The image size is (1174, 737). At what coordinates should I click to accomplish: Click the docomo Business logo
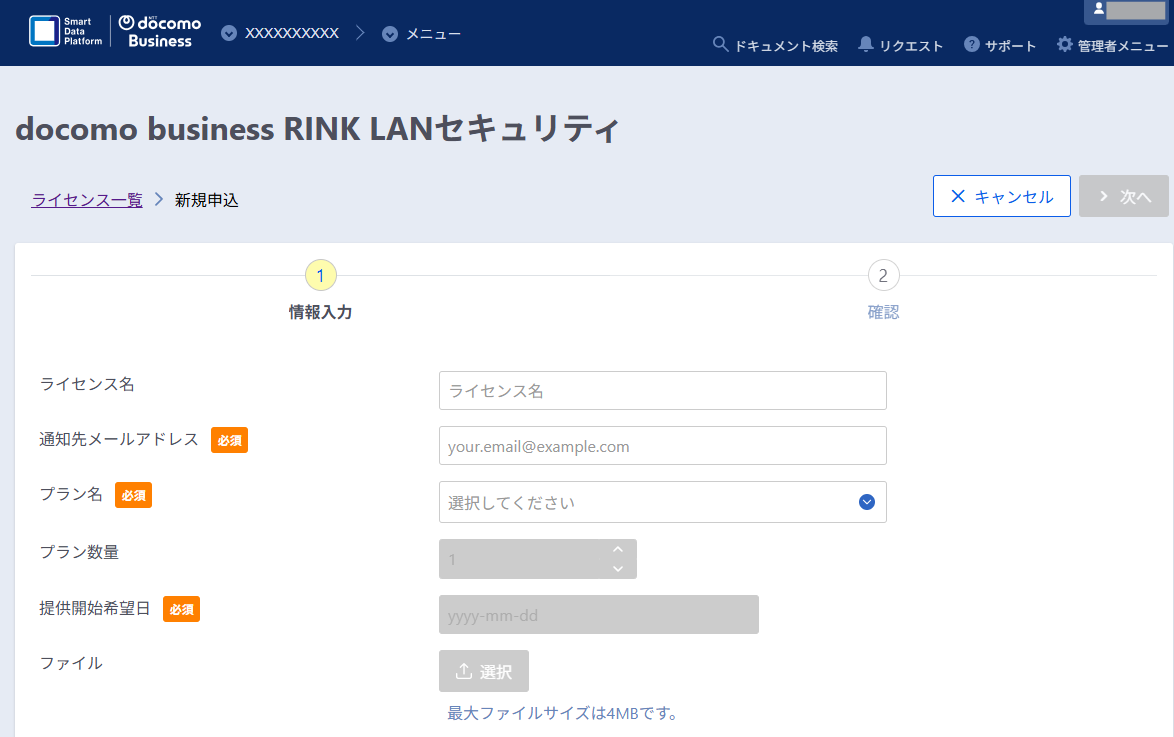click(160, 32)
